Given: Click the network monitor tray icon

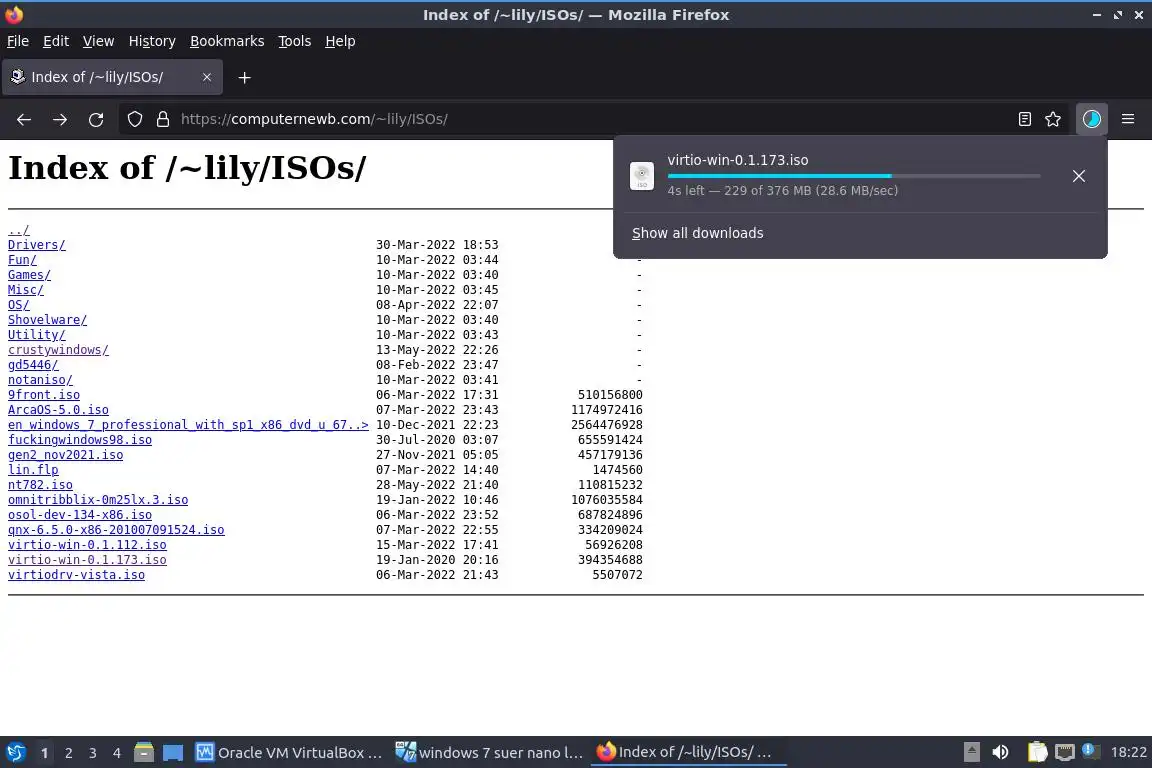Looking at the screenshot, I should (x=1065, y=752).
